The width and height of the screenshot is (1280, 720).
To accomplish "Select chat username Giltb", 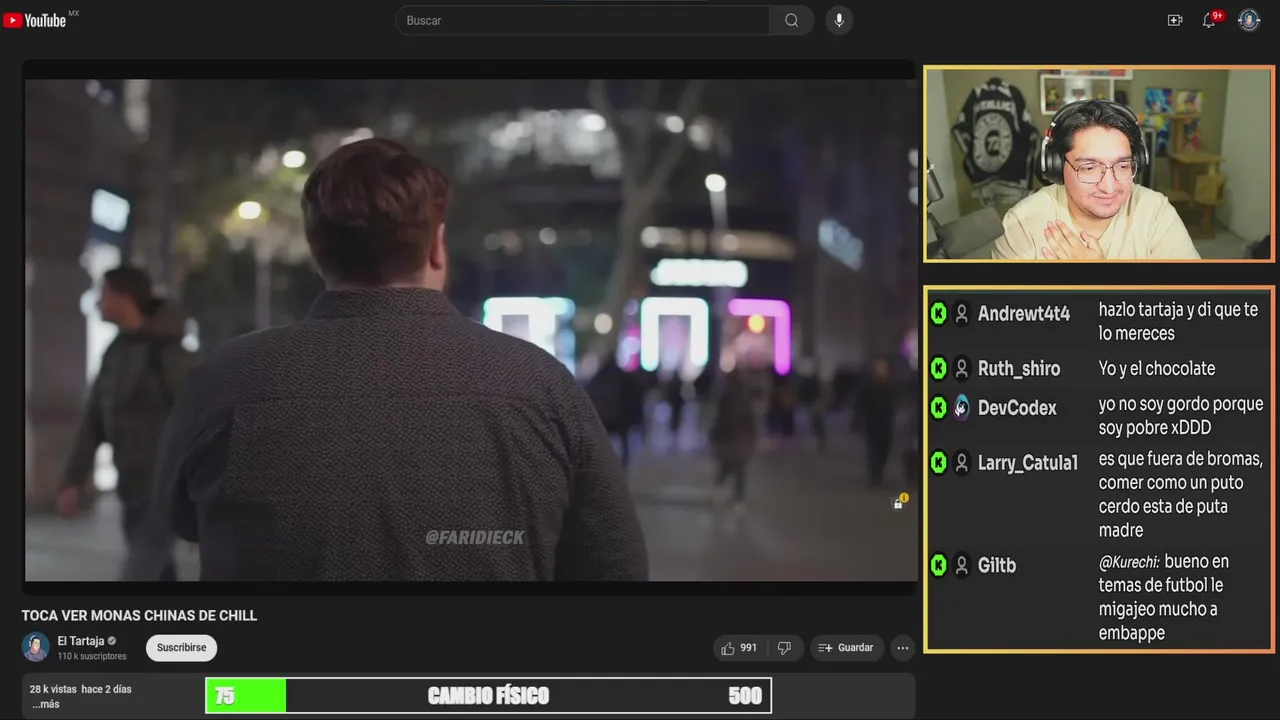I will pyautogui.click(x=997, y=566).
